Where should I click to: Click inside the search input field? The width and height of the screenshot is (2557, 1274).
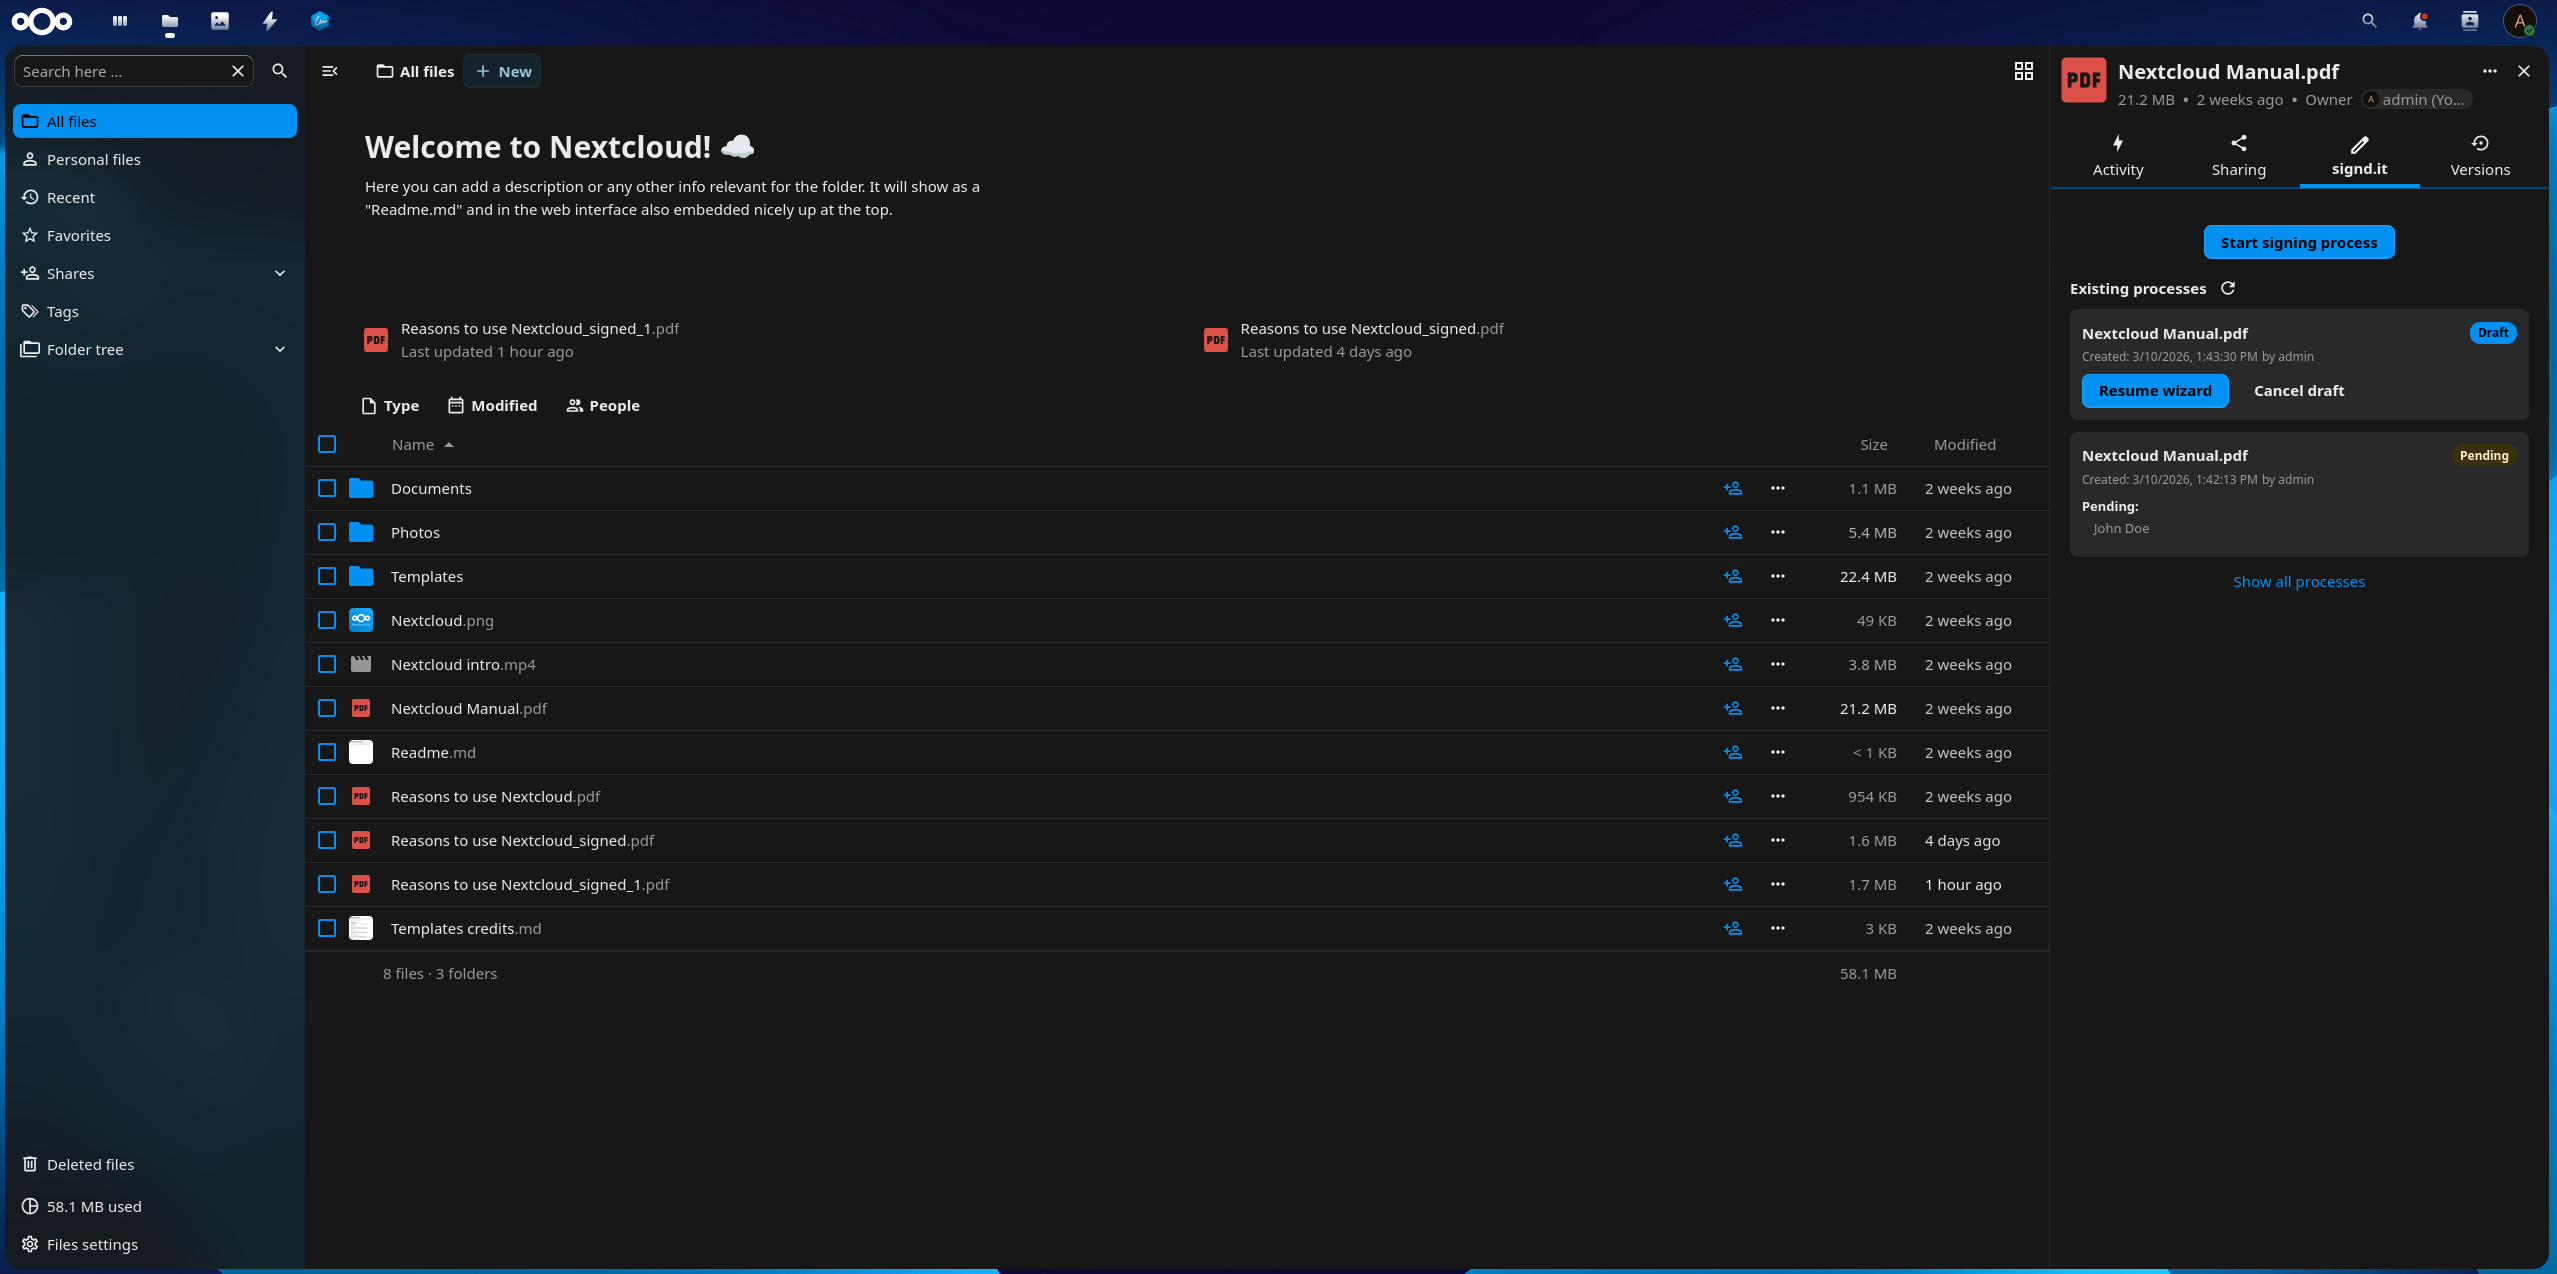coord(120,71)
